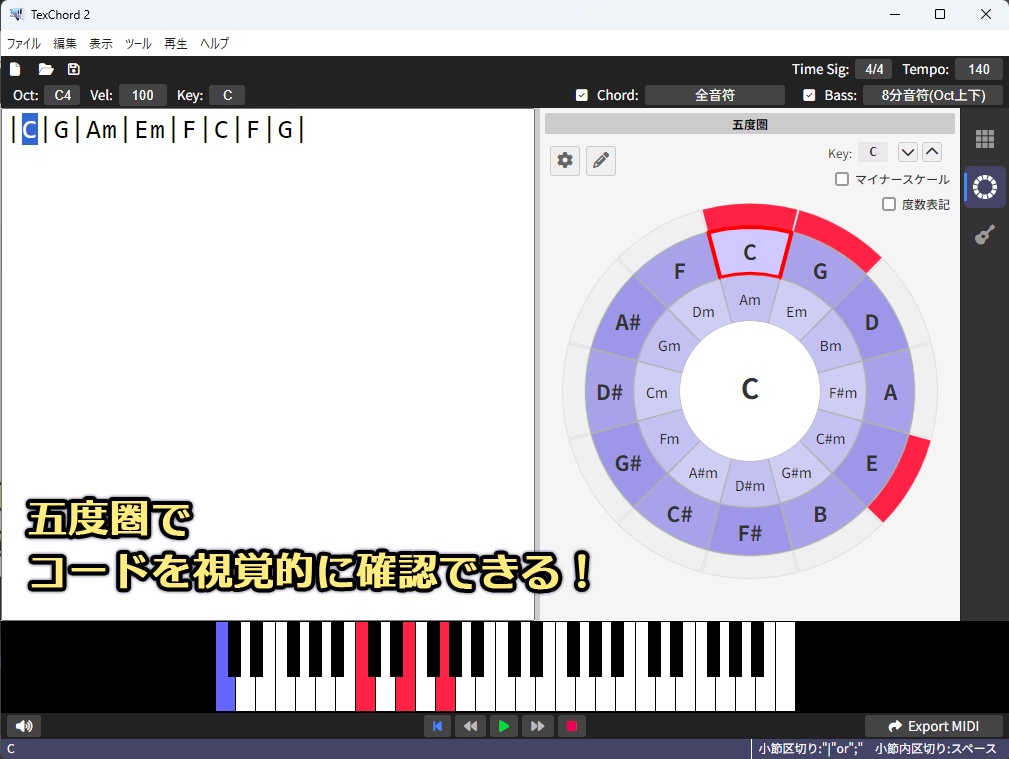The image size is (1009, 759).
Task: Open a file using the folder icon
Action: click(x=44, y=69)
